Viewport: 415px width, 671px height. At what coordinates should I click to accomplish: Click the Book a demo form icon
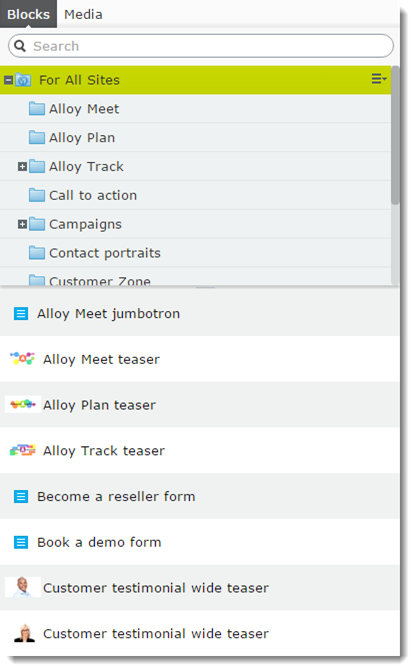(x=21, y=542)
